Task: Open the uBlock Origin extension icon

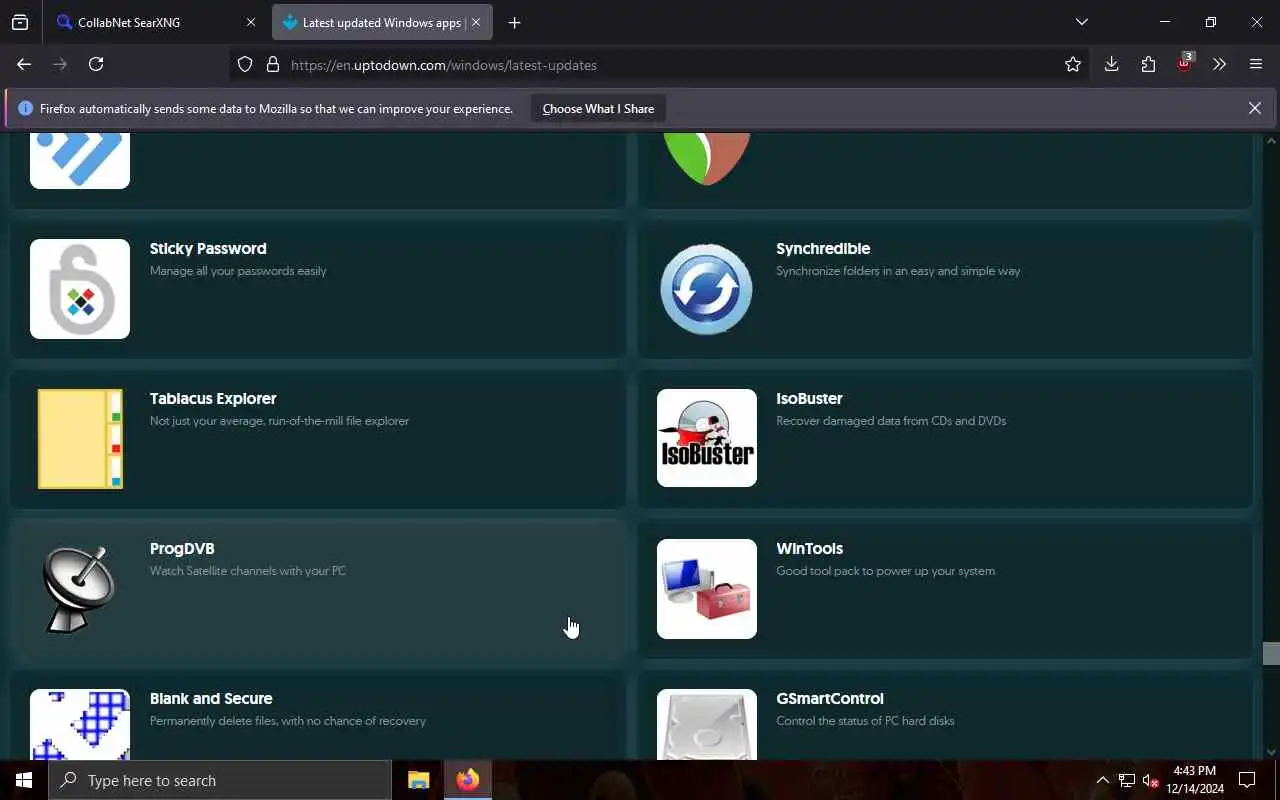Action: click(1184, 64)
